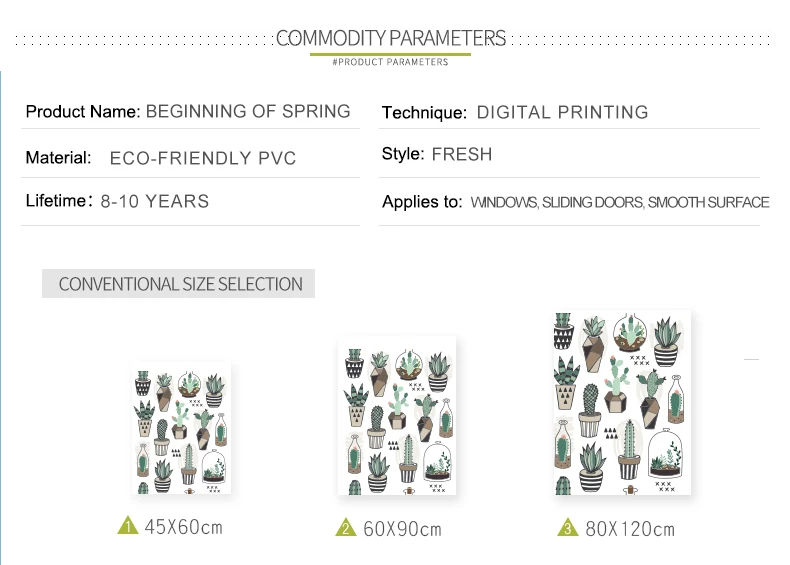Click the green underline below the heading
Viewport: 790px width, 565px height.
pyautogui.click(x=390, y=54)
